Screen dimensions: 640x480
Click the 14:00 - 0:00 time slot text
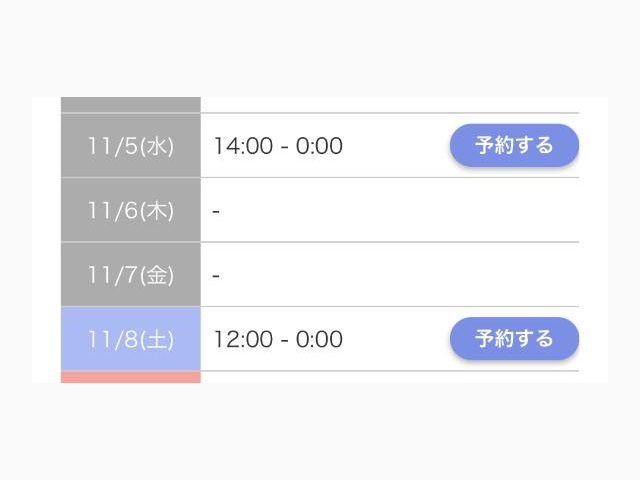point(277,146)
